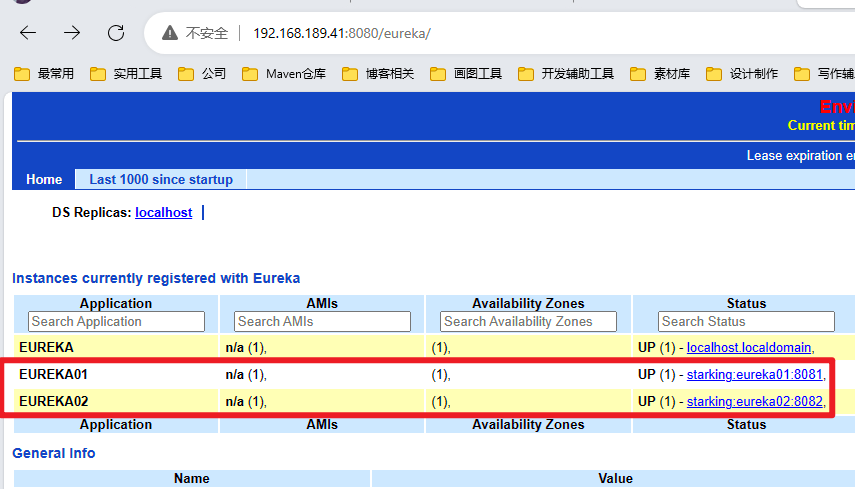
Task: Reload the Eureka page
Action: (x=116, y=33)
